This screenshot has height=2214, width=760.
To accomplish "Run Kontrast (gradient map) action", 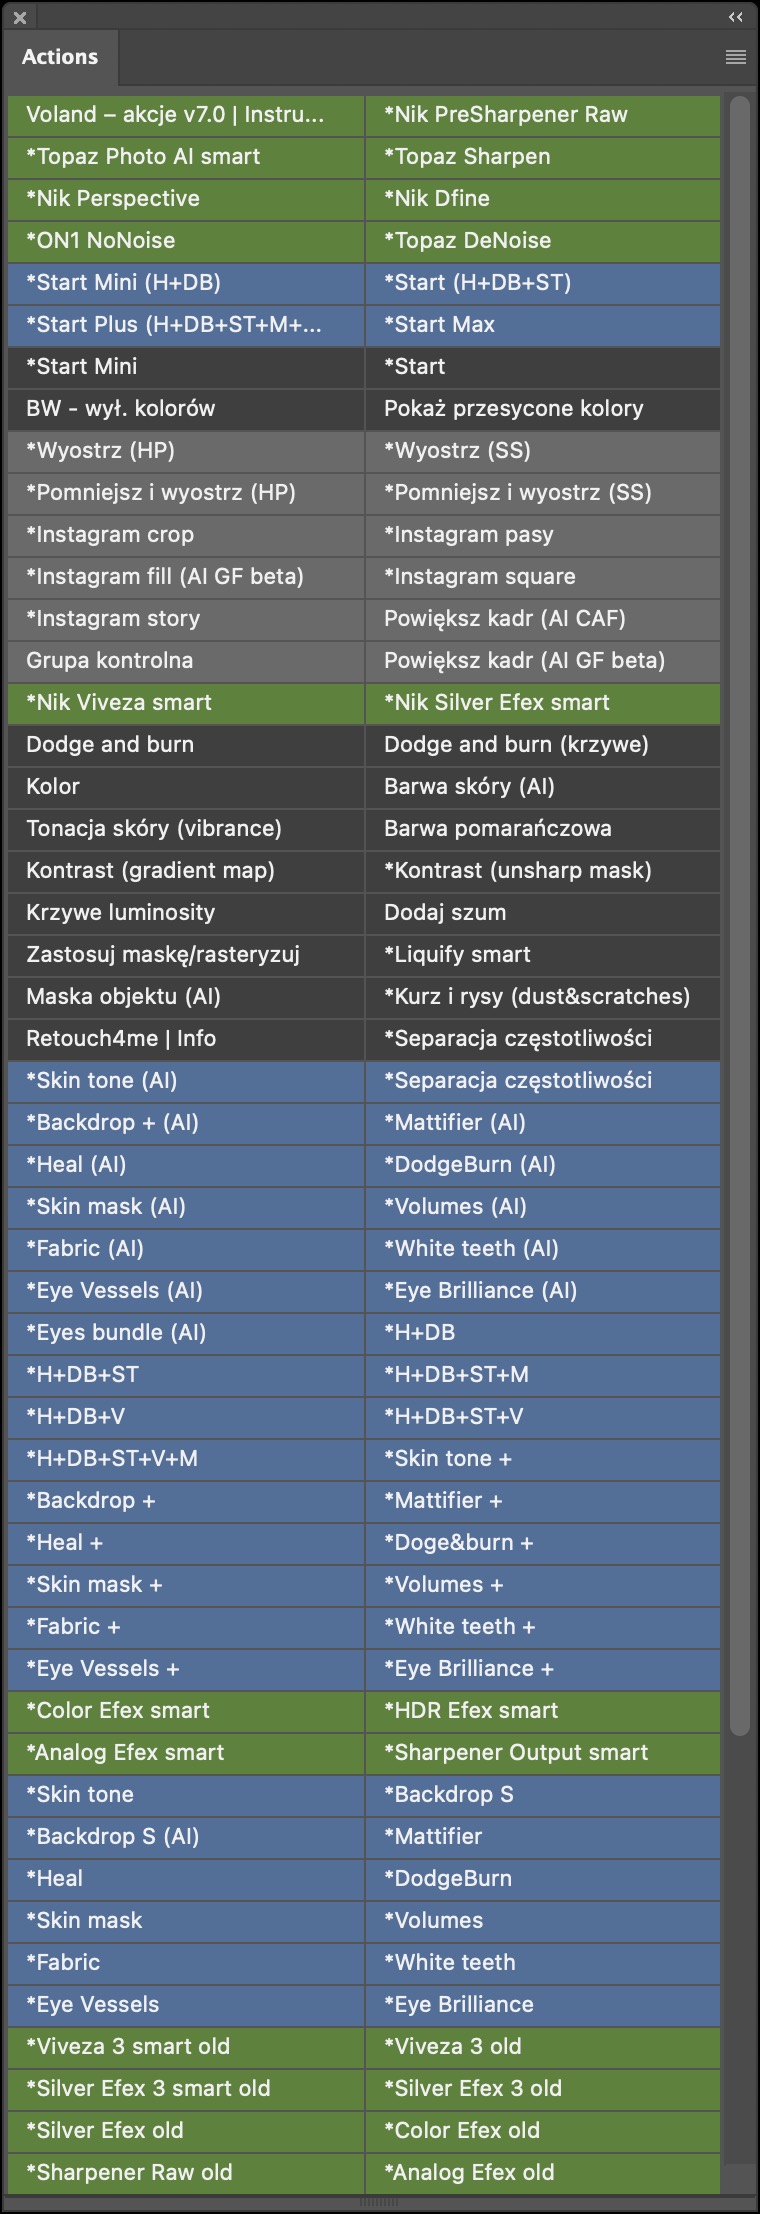I will click(x=186, y=871).
